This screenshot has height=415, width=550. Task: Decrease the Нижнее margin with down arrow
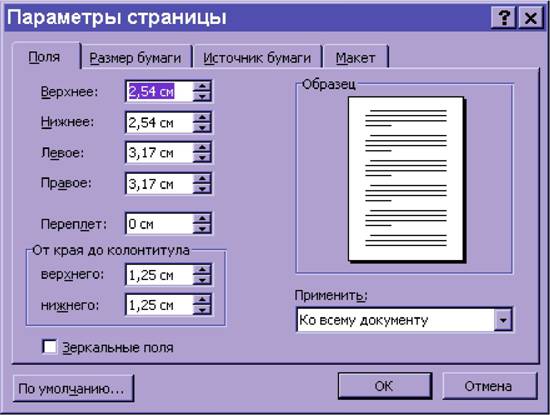click(202, 128)
